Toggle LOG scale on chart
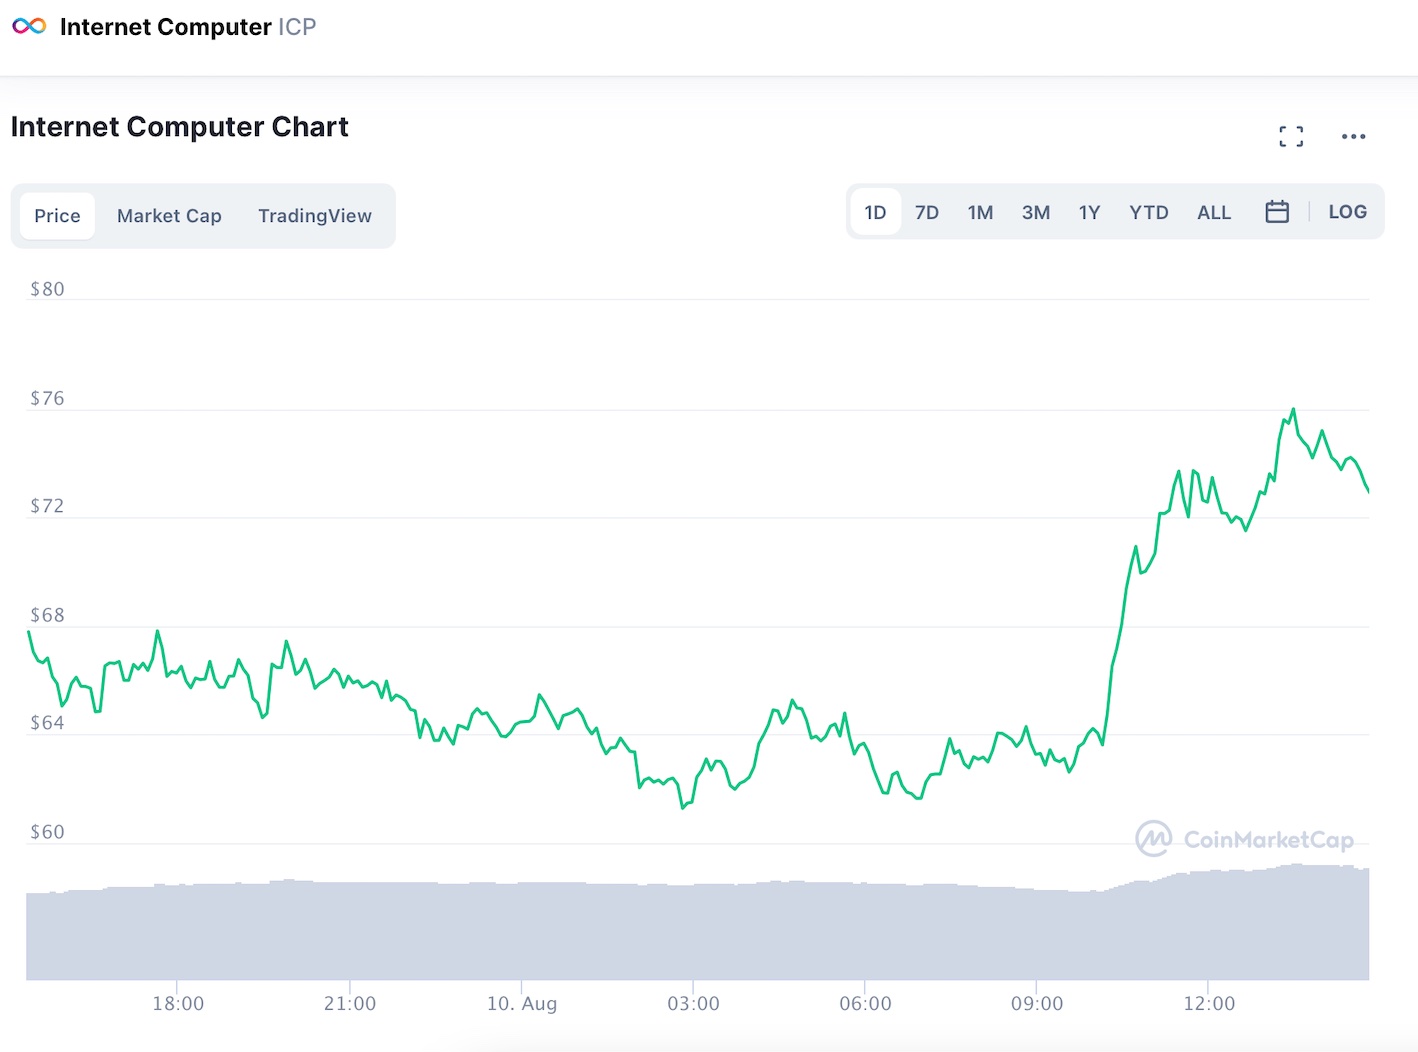 [1347, 212]
